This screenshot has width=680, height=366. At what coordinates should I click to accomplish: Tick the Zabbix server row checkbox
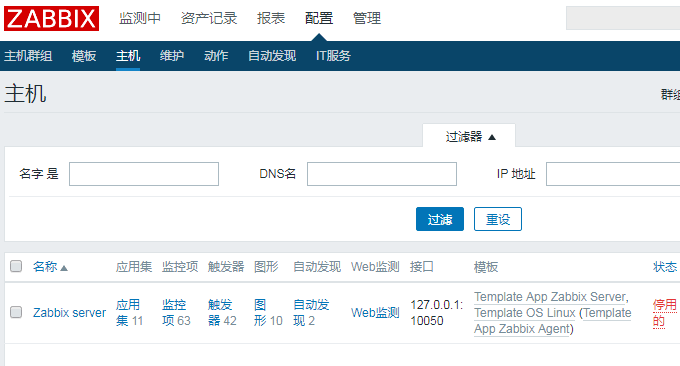[16, 312]
